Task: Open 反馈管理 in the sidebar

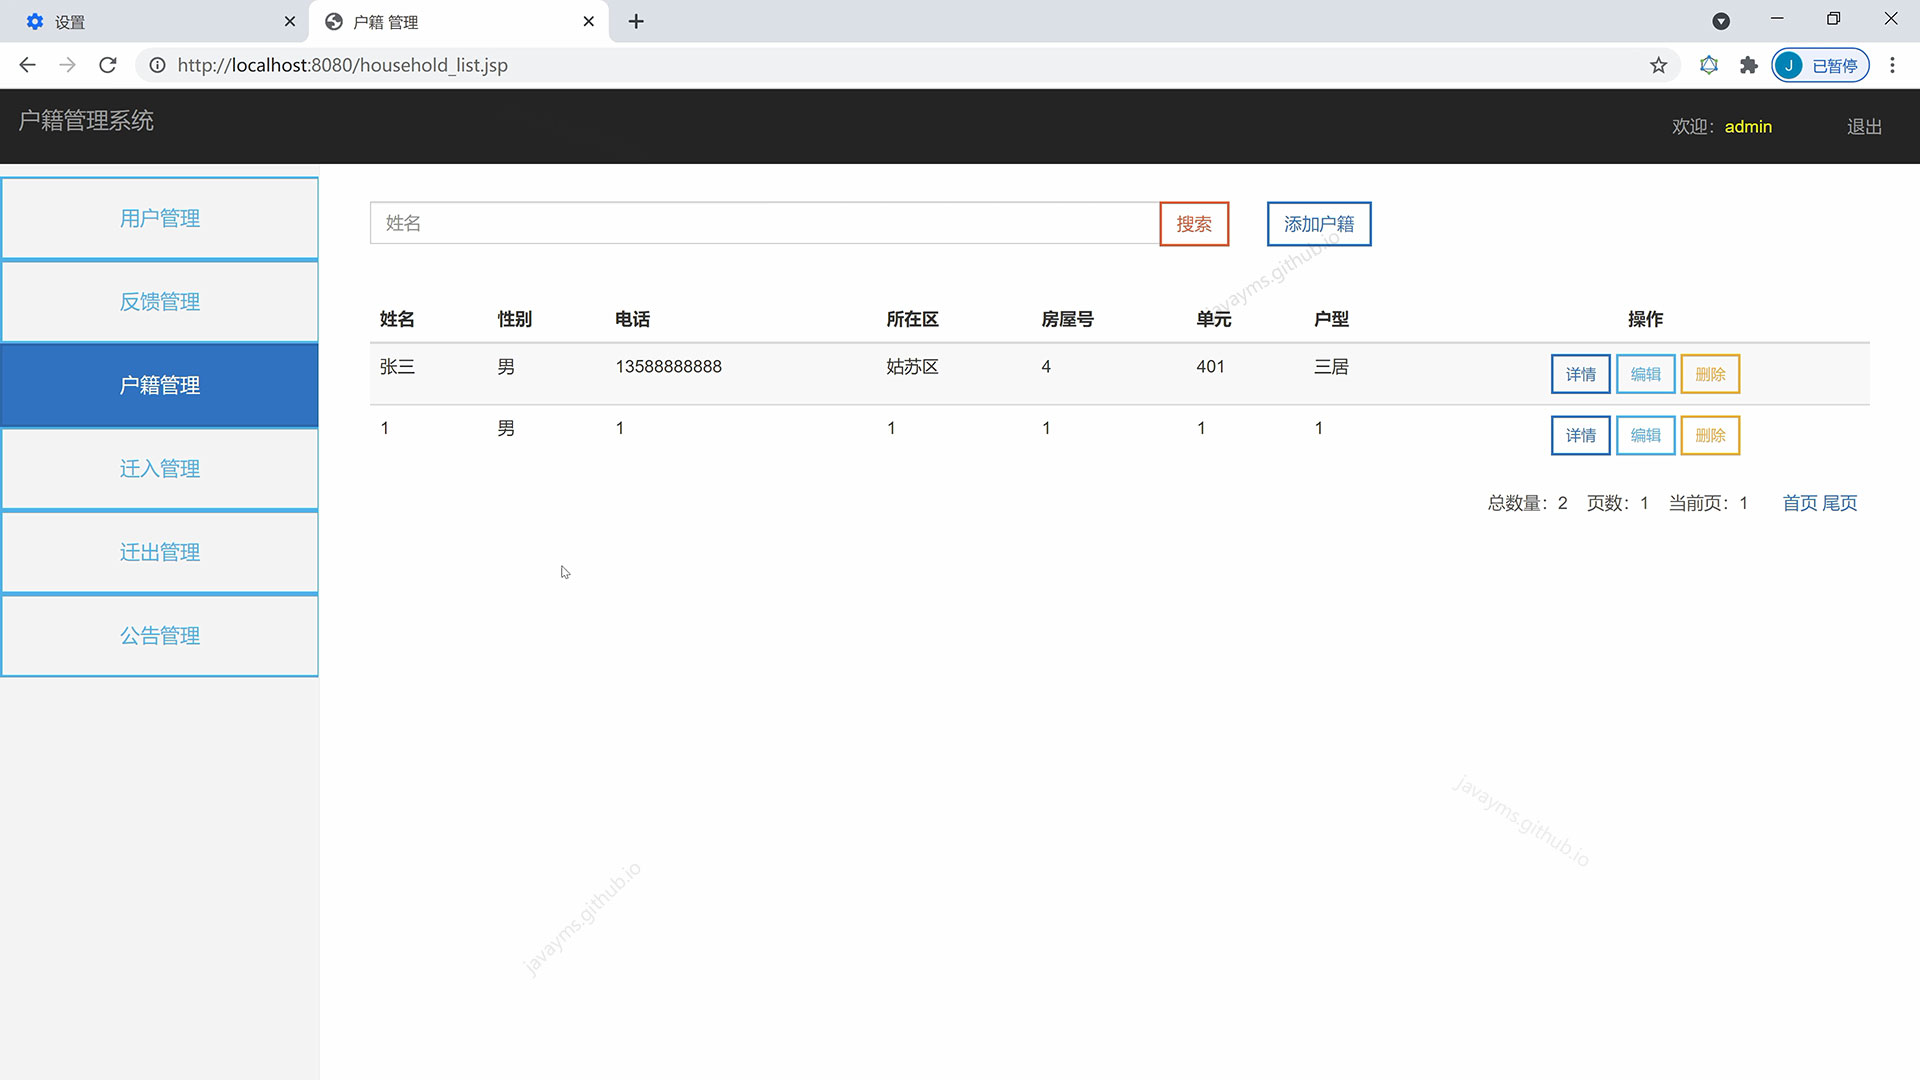Action: 160,302
